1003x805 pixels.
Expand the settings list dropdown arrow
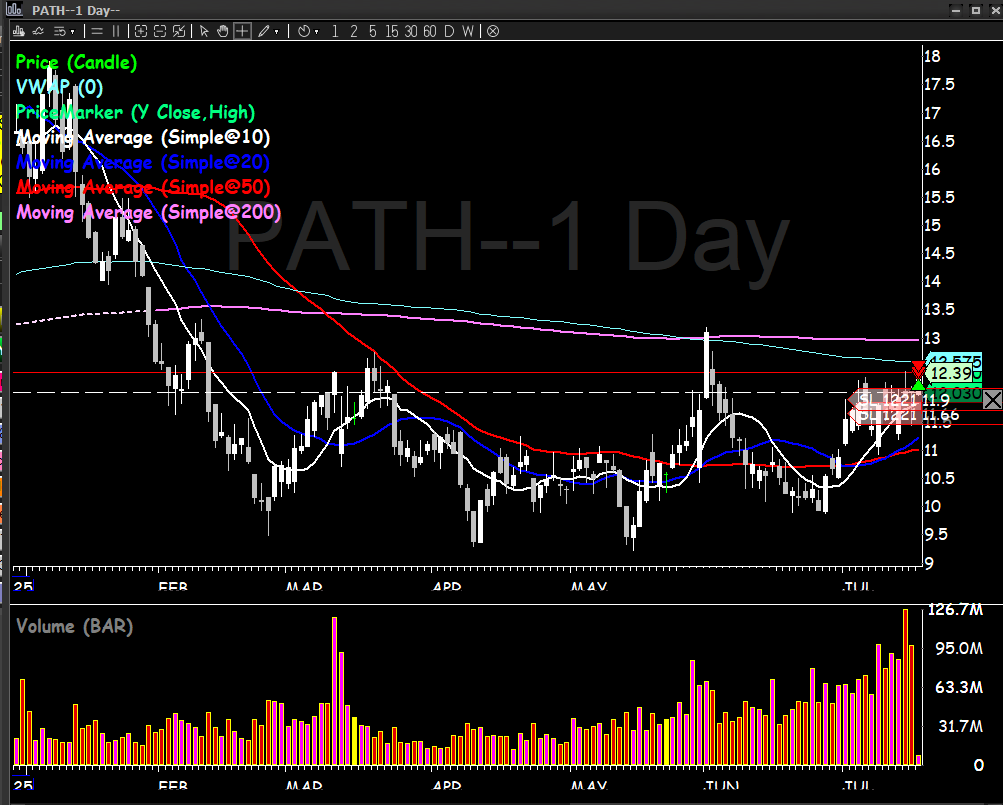(x=72, y=31)
